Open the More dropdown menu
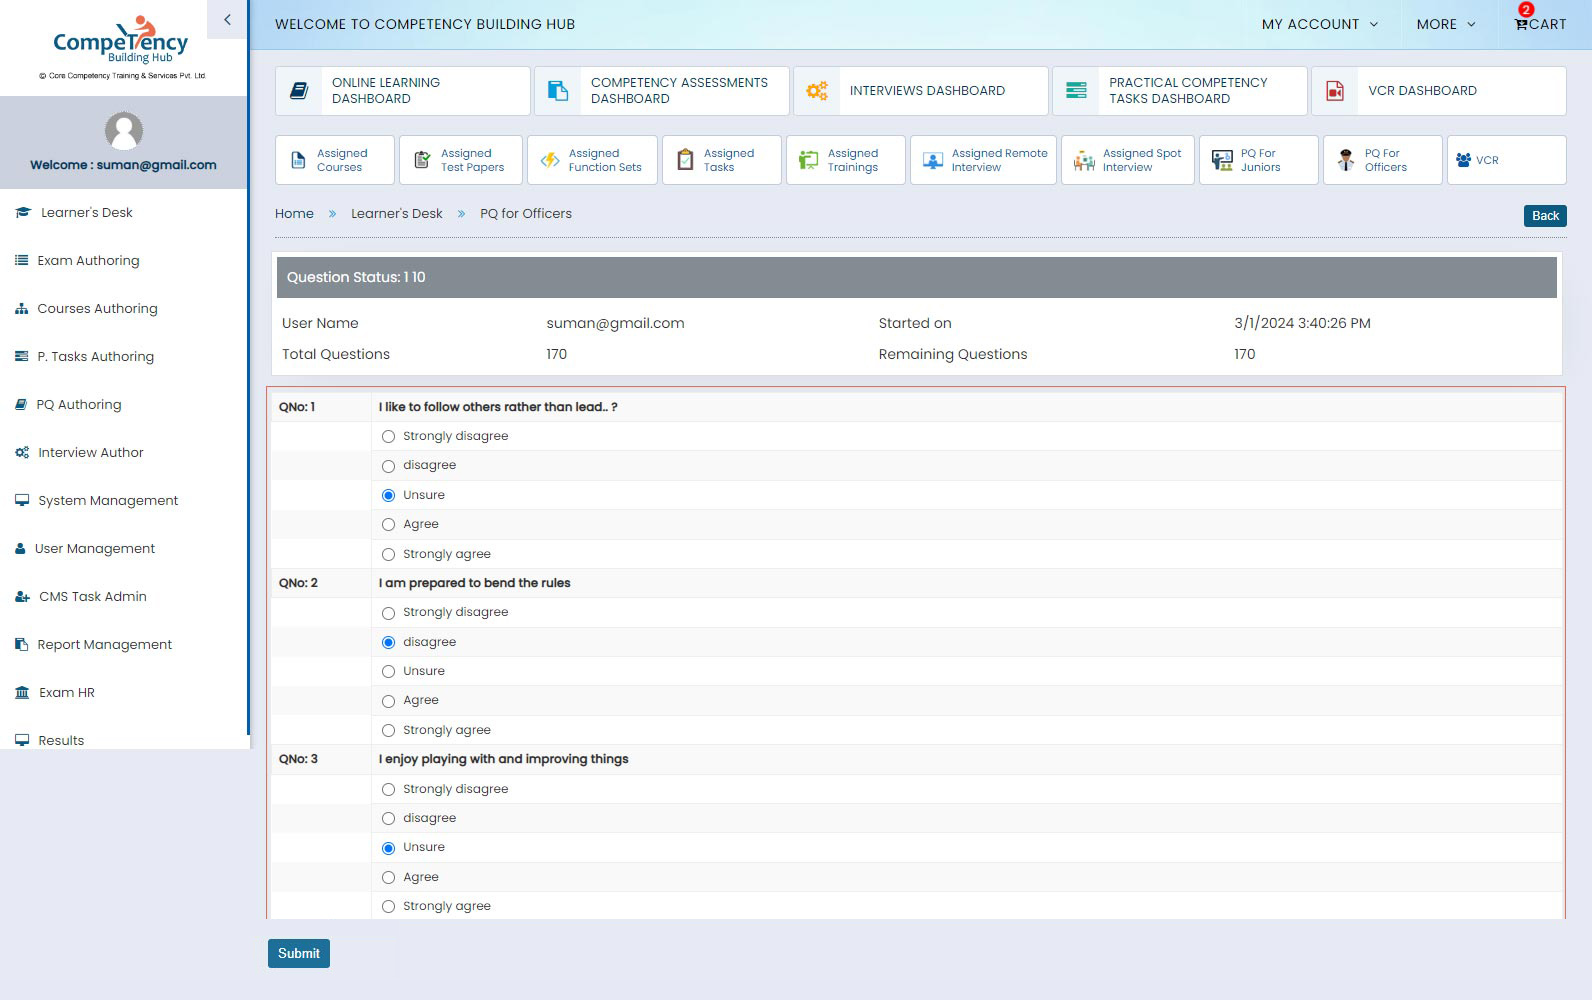 [x=1446, y=24]
